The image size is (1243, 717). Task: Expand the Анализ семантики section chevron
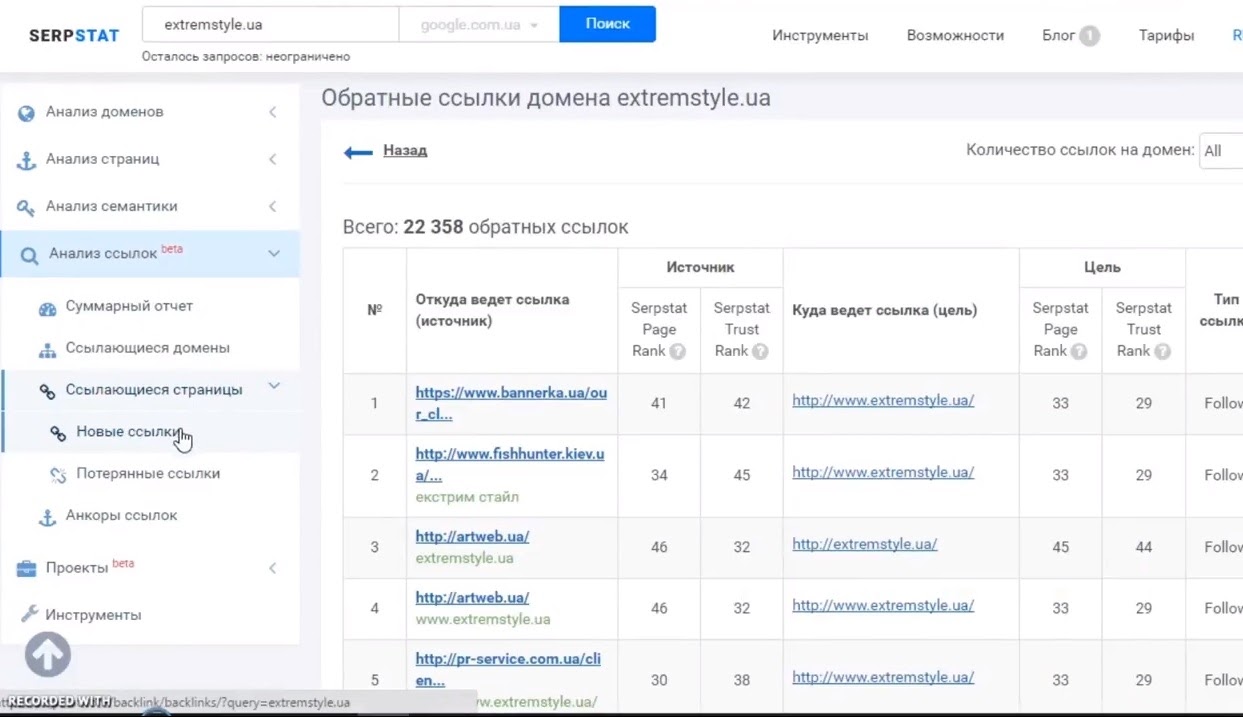point(273,207)
